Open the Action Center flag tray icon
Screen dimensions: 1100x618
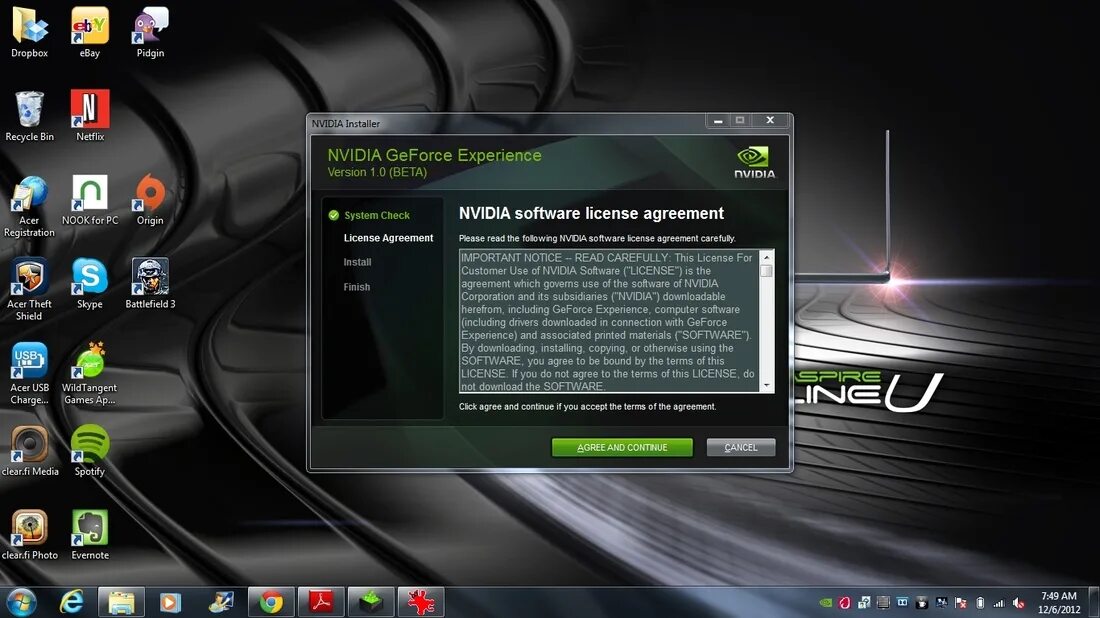click(960, 603)
